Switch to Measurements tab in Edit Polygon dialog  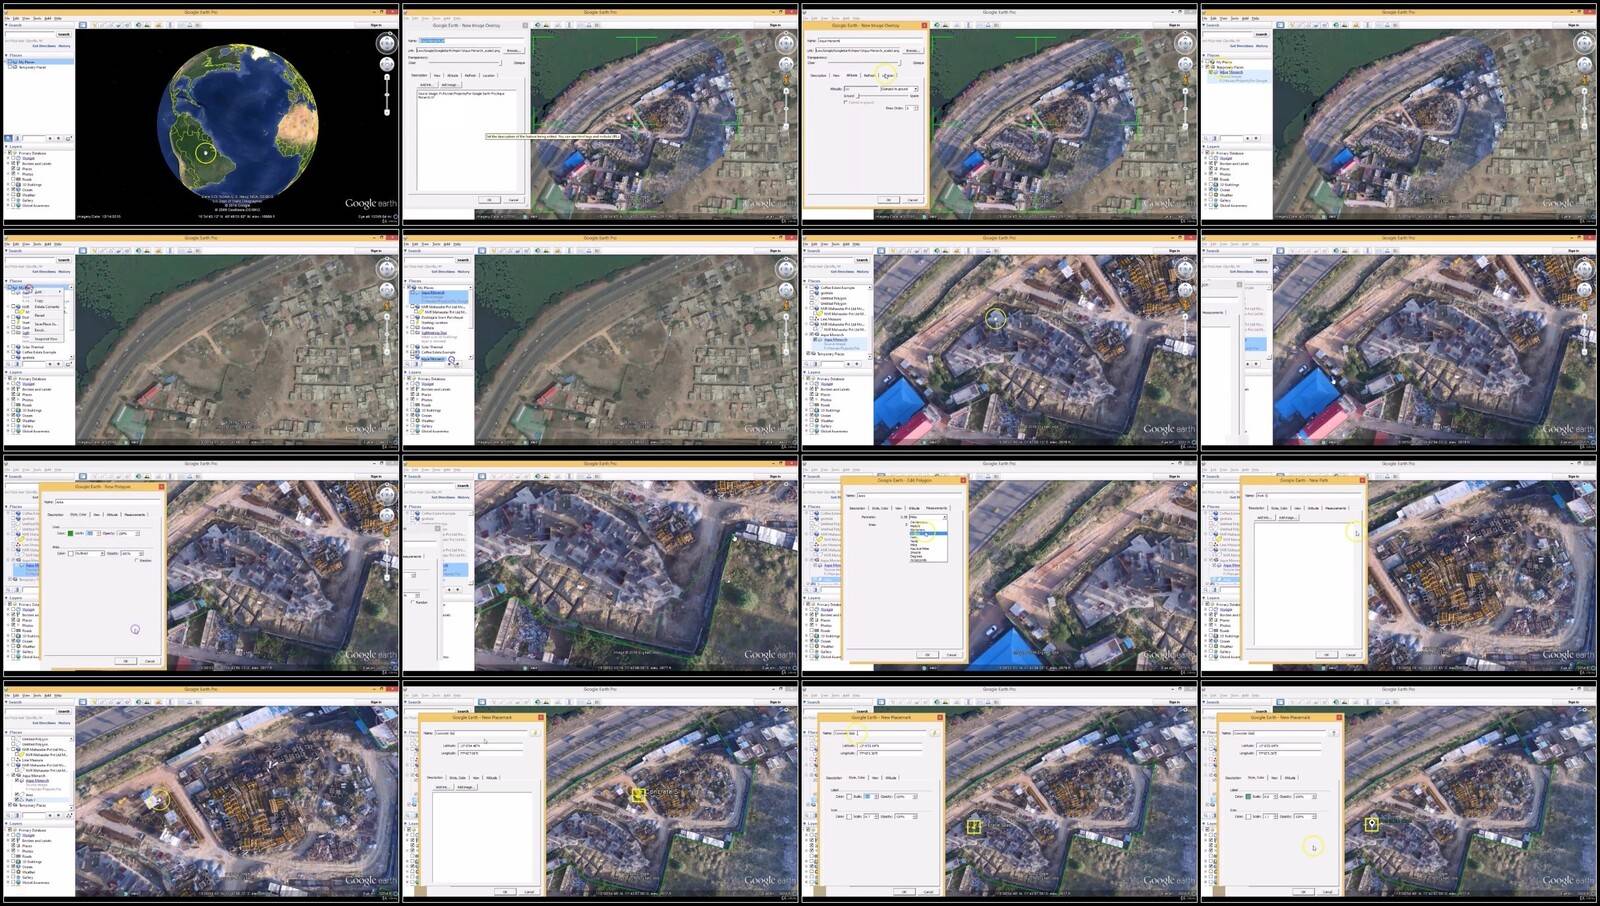click(x=936, y=508)
